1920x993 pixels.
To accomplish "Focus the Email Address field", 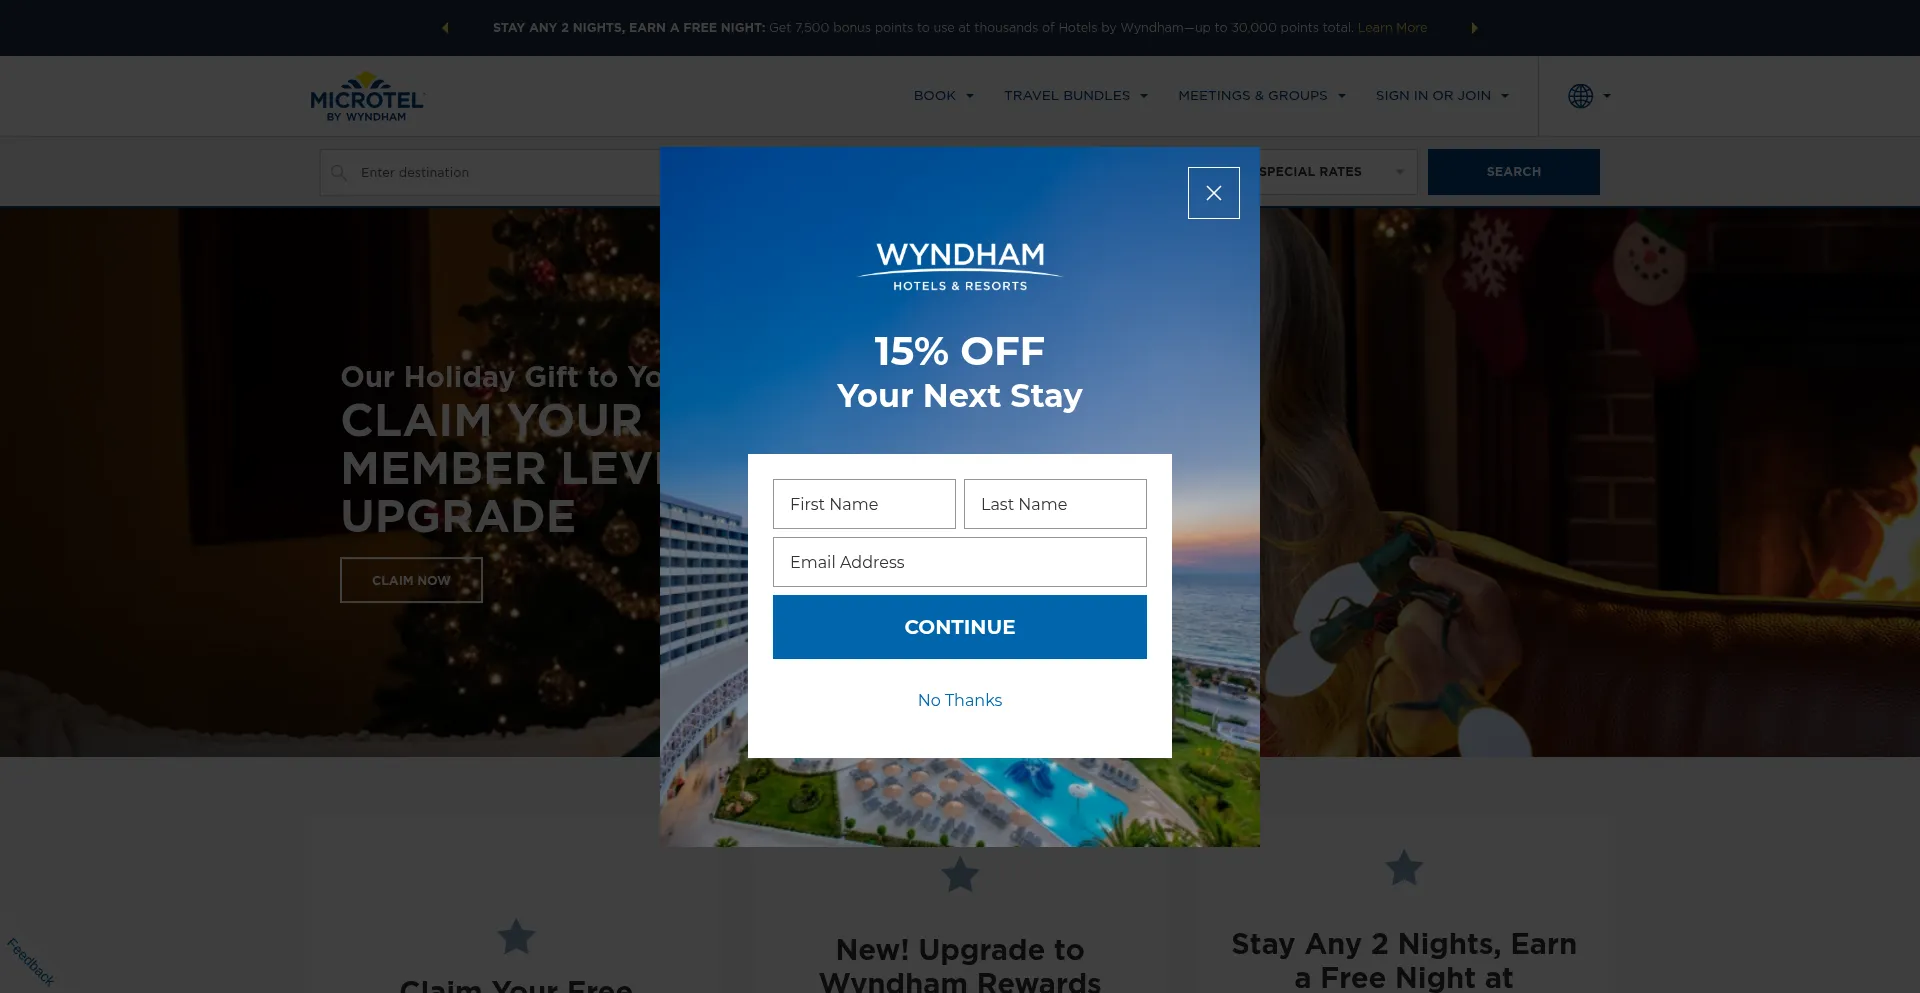I will pos(960,562).
